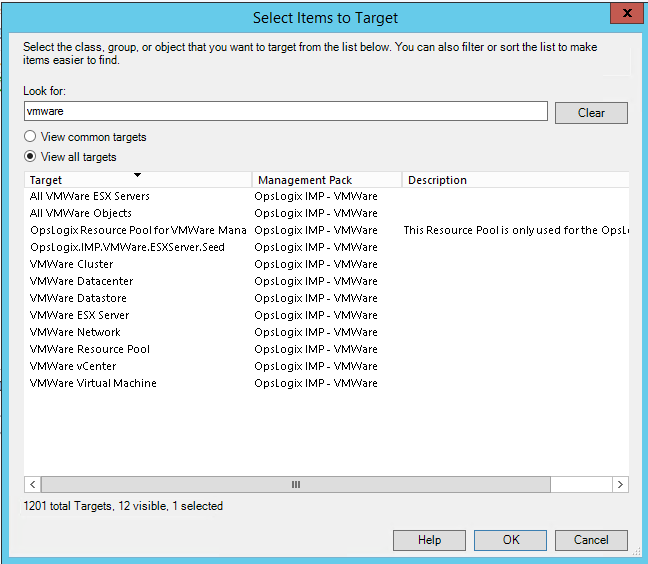648x564 pixels.
Task: Choose All VMWare Objects target
Action: pyautogui.click(x=81, y=213)
